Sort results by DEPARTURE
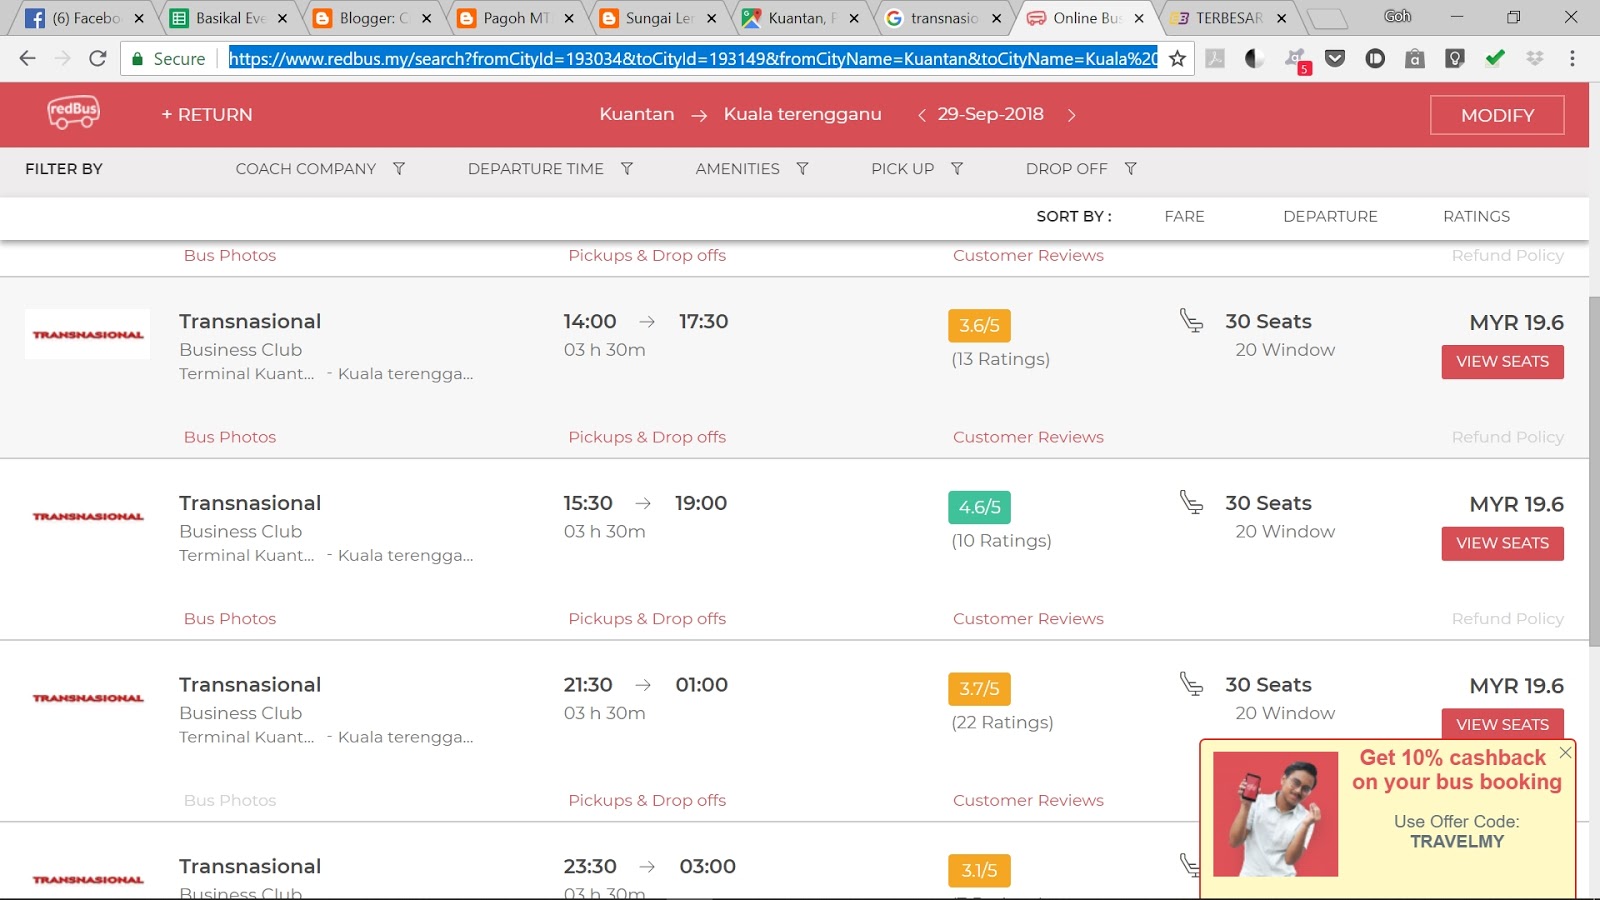The image size is (1600, 900). 1330,216
